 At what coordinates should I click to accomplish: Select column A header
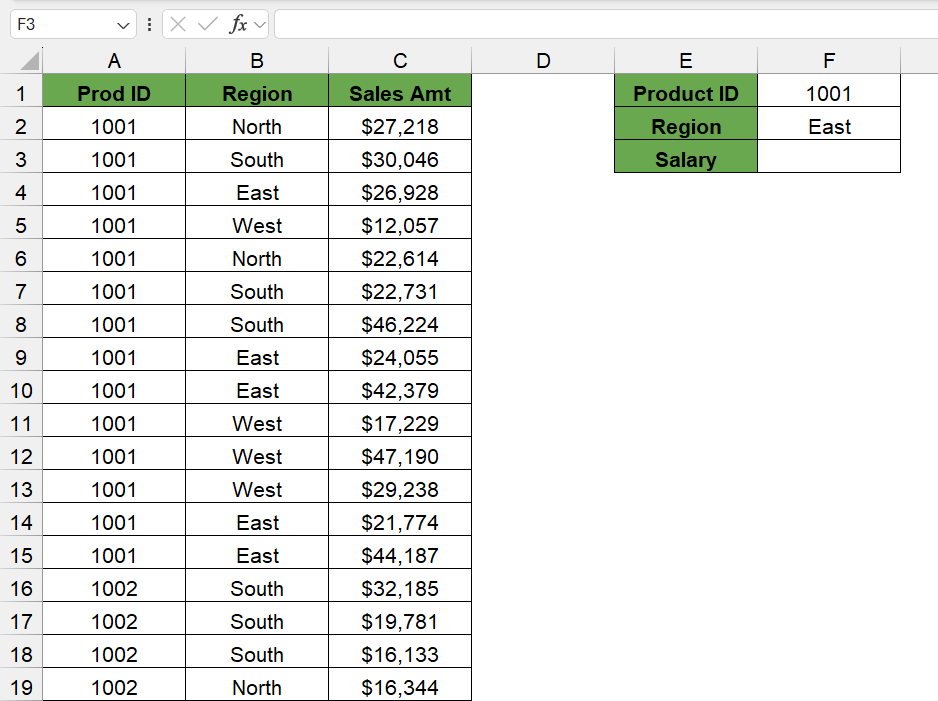[x=114, y=61]
